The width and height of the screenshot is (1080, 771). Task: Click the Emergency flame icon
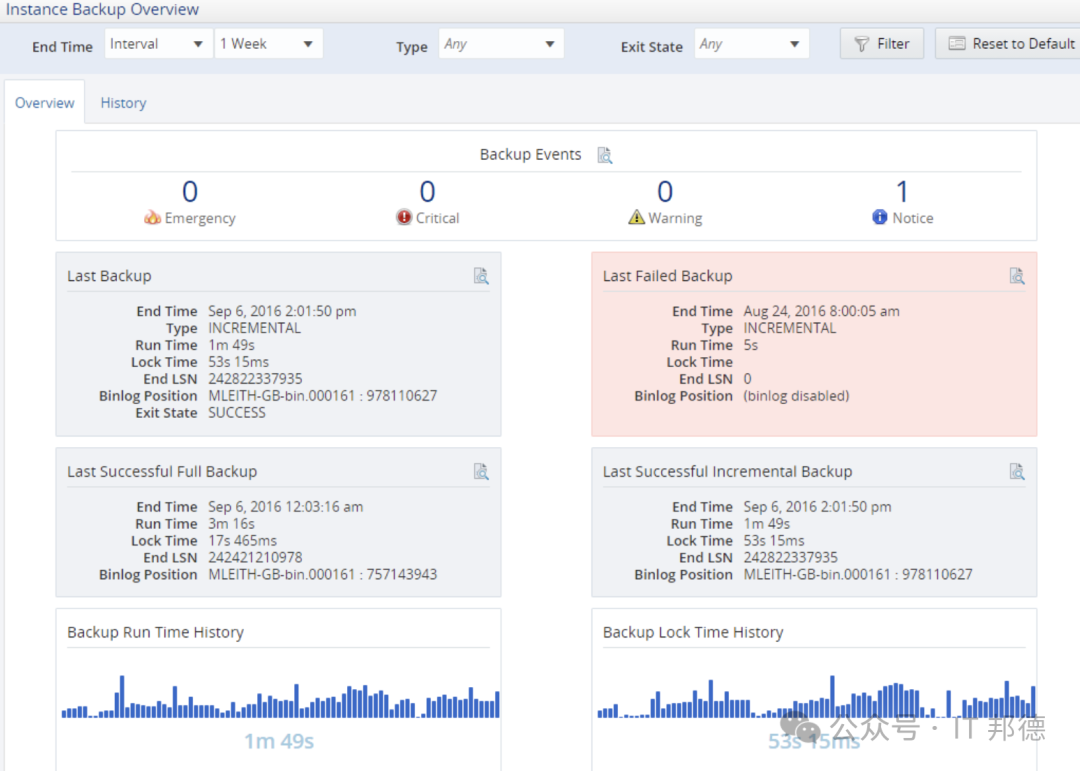[152, 218]
